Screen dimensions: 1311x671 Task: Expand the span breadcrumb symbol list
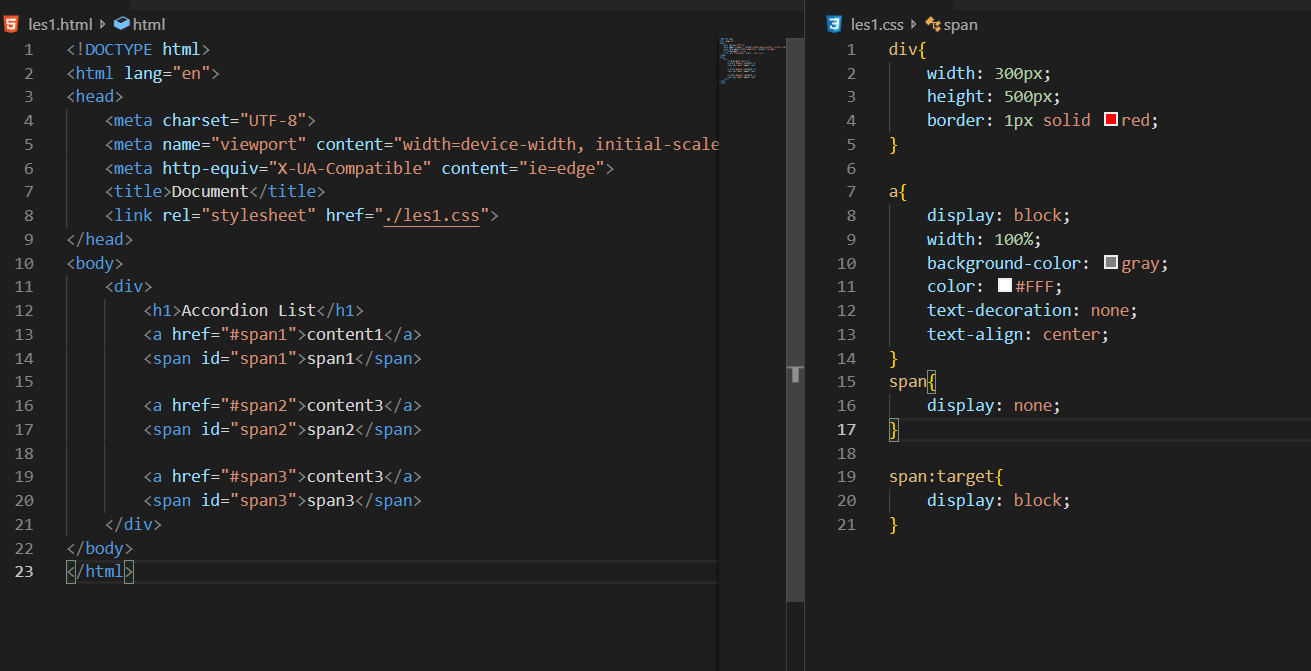(960, 24)
